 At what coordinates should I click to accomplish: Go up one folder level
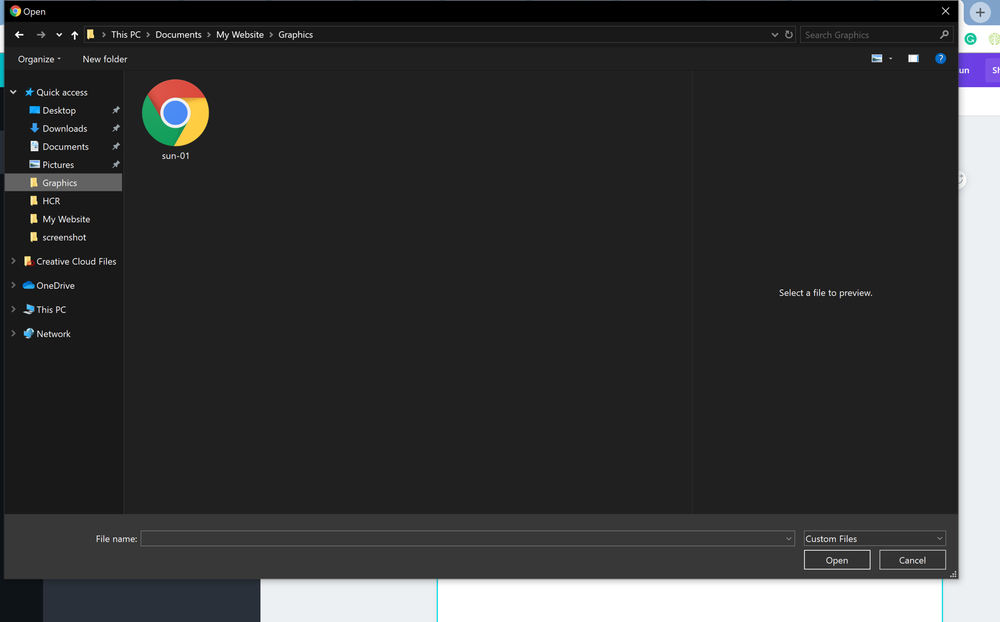tap(75, 34)
